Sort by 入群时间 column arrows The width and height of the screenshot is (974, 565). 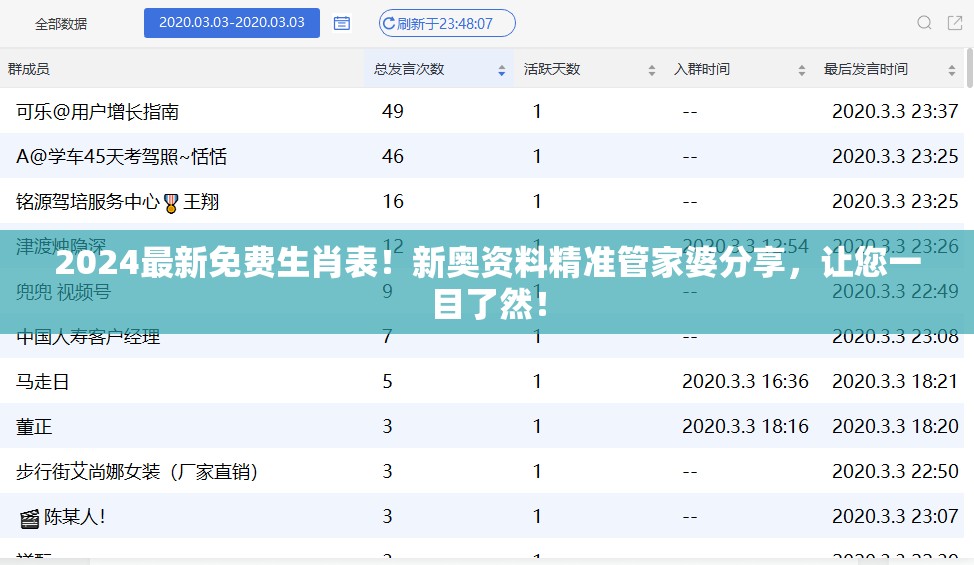coord(802,70)
